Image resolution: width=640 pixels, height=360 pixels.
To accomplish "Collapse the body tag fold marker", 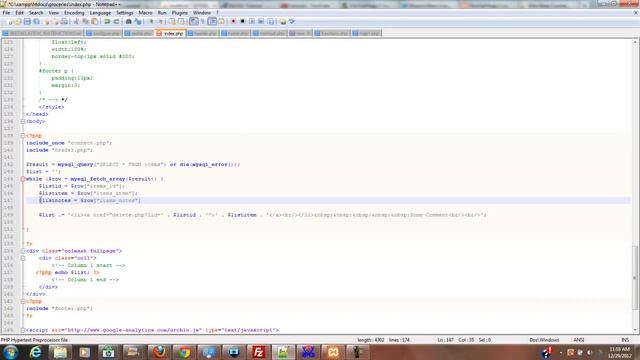I will [23, 121].
